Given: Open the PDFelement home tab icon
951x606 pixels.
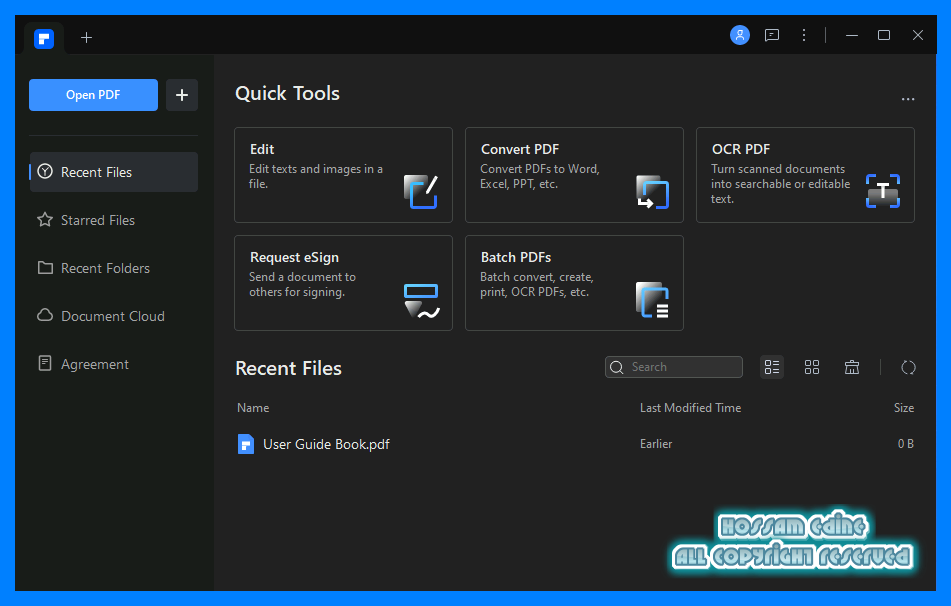Looking at the screenshot, I should pyautogui.click(x=44, y=39).
